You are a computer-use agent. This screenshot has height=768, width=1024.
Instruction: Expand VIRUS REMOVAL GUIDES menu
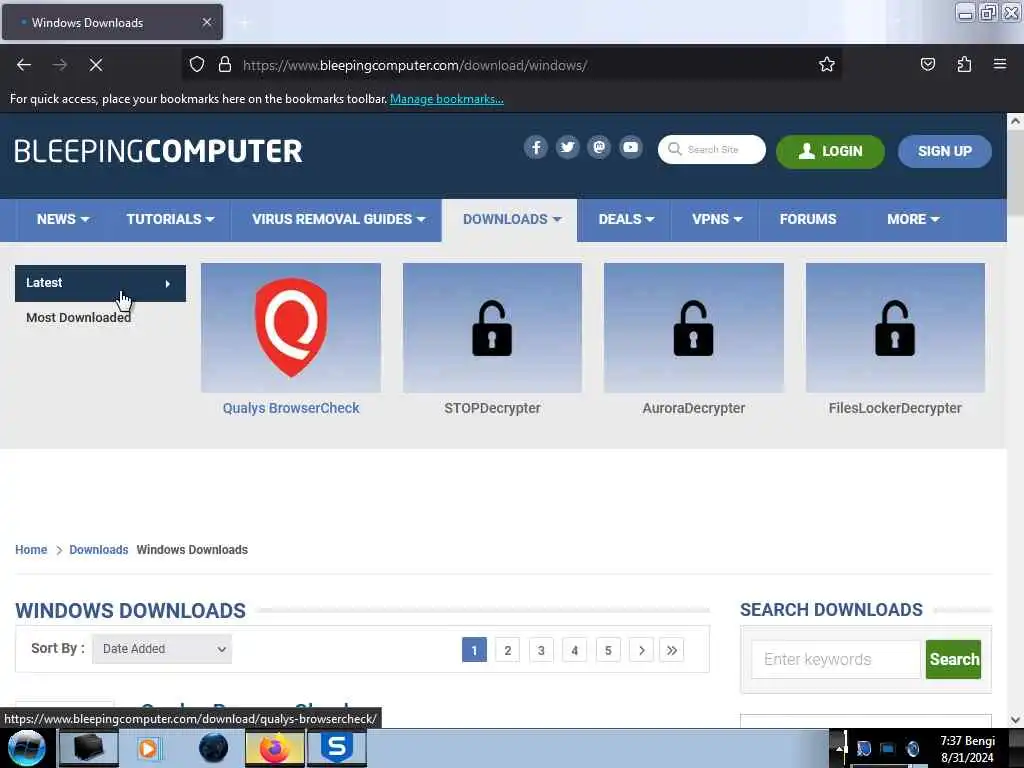(x=338, y=219)
